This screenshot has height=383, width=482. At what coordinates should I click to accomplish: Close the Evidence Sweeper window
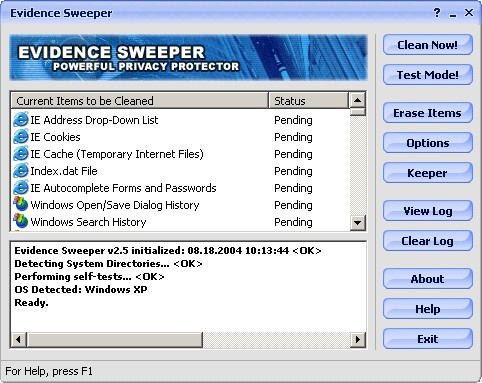coord(469,13)
